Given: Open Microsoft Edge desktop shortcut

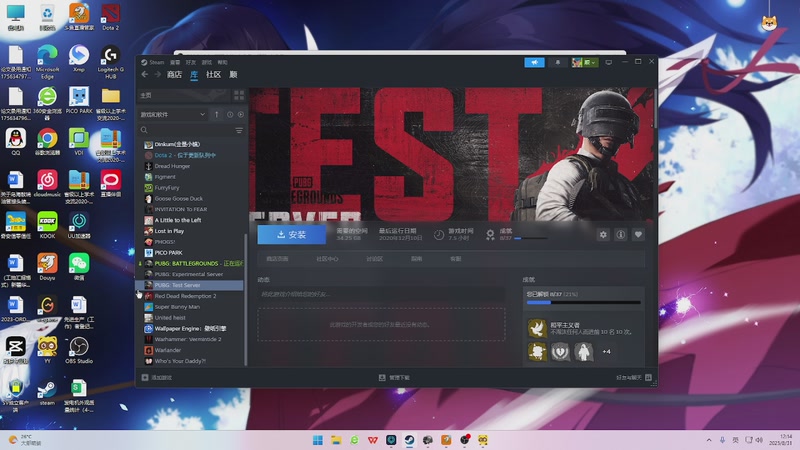Looking at the screenshot, I should click(x=47, y=61).
